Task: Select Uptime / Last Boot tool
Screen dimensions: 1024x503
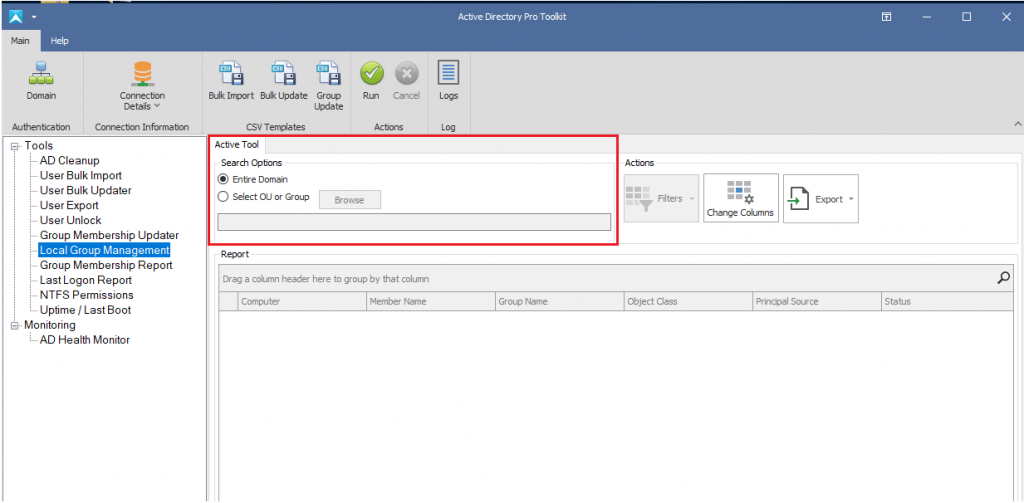Action: click(86, 310)
